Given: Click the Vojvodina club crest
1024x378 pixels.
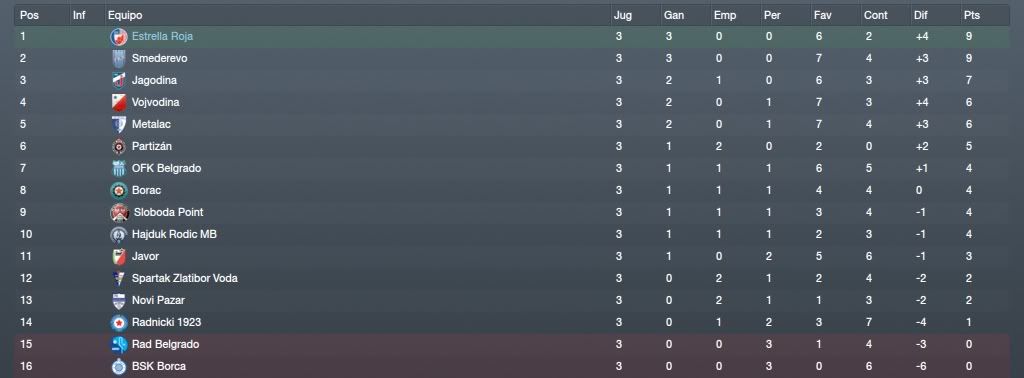Looking at the screenshot, I should (x=118, y=102).
